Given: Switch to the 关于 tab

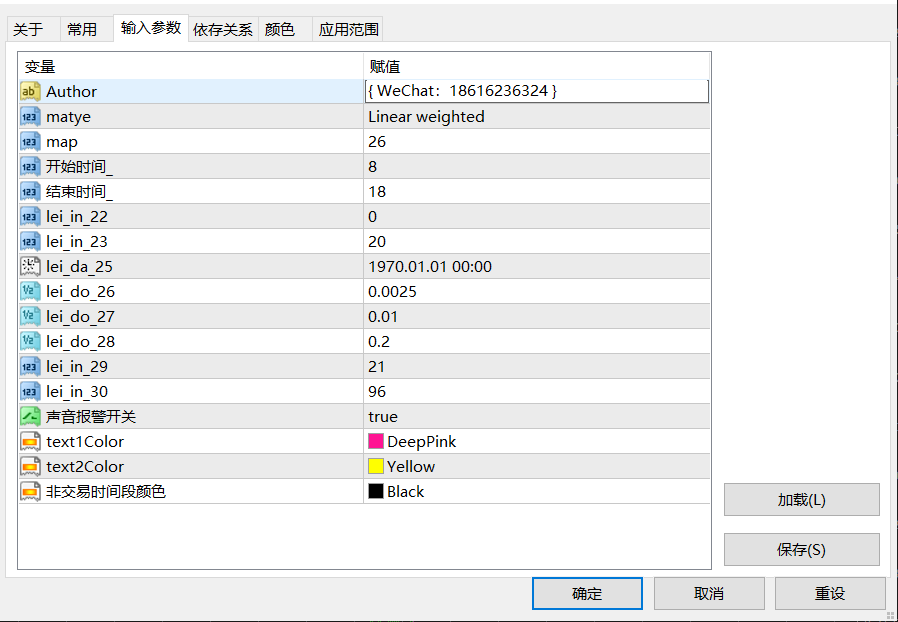Looking at the screenshot, I should [x=33, y=29].
